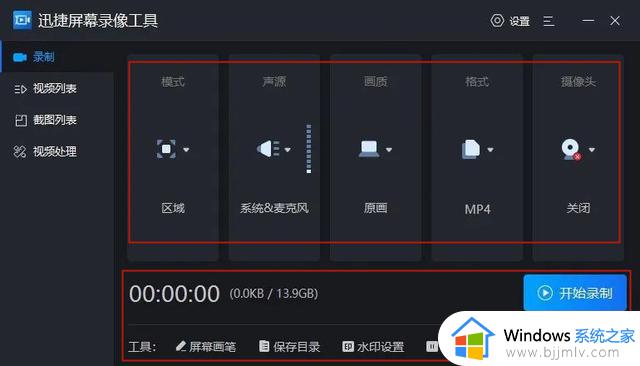Click the 系统&麦克风 sound source text
Screen dimensions: 640x366
click(274, 209)
